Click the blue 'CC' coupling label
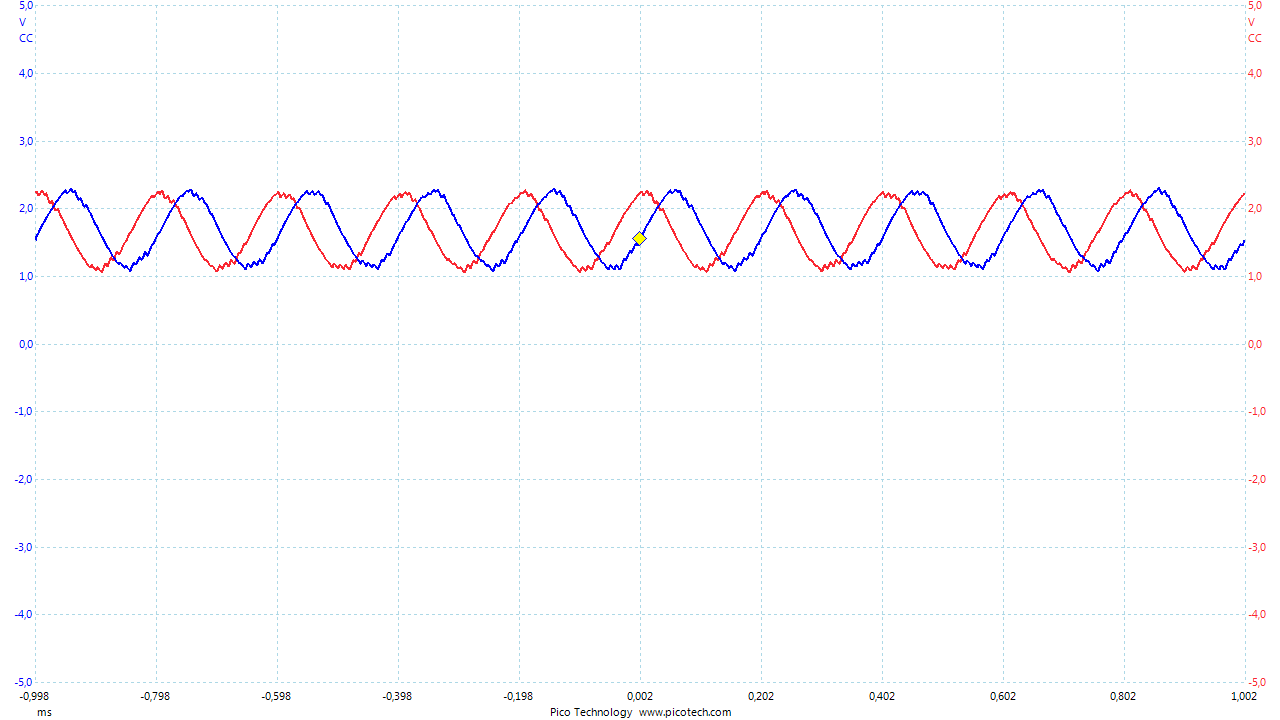 [x=26, y=38]
